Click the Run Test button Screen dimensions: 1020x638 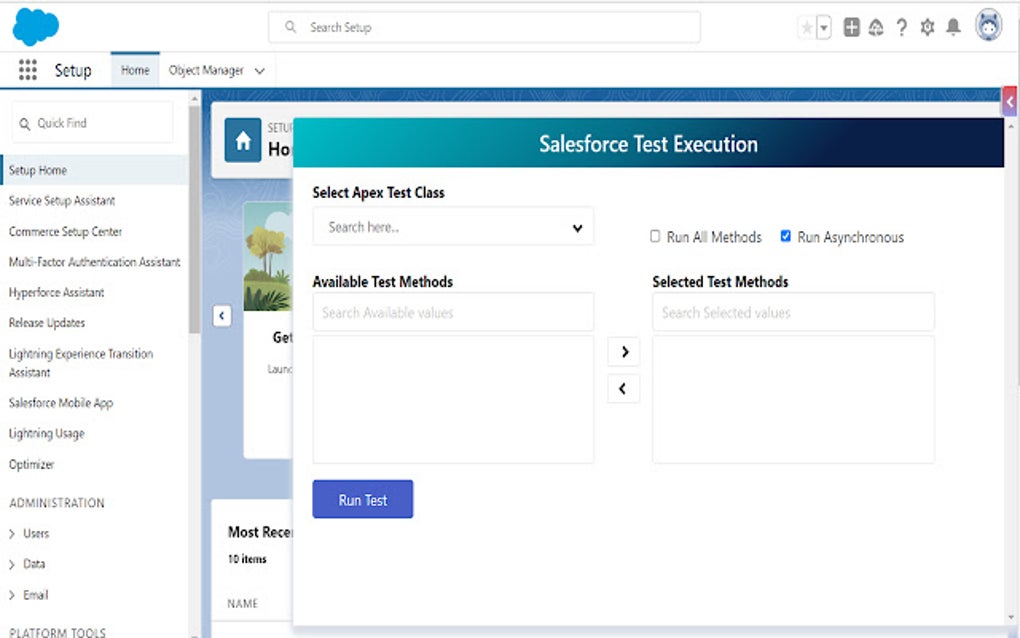pos(362,499)
